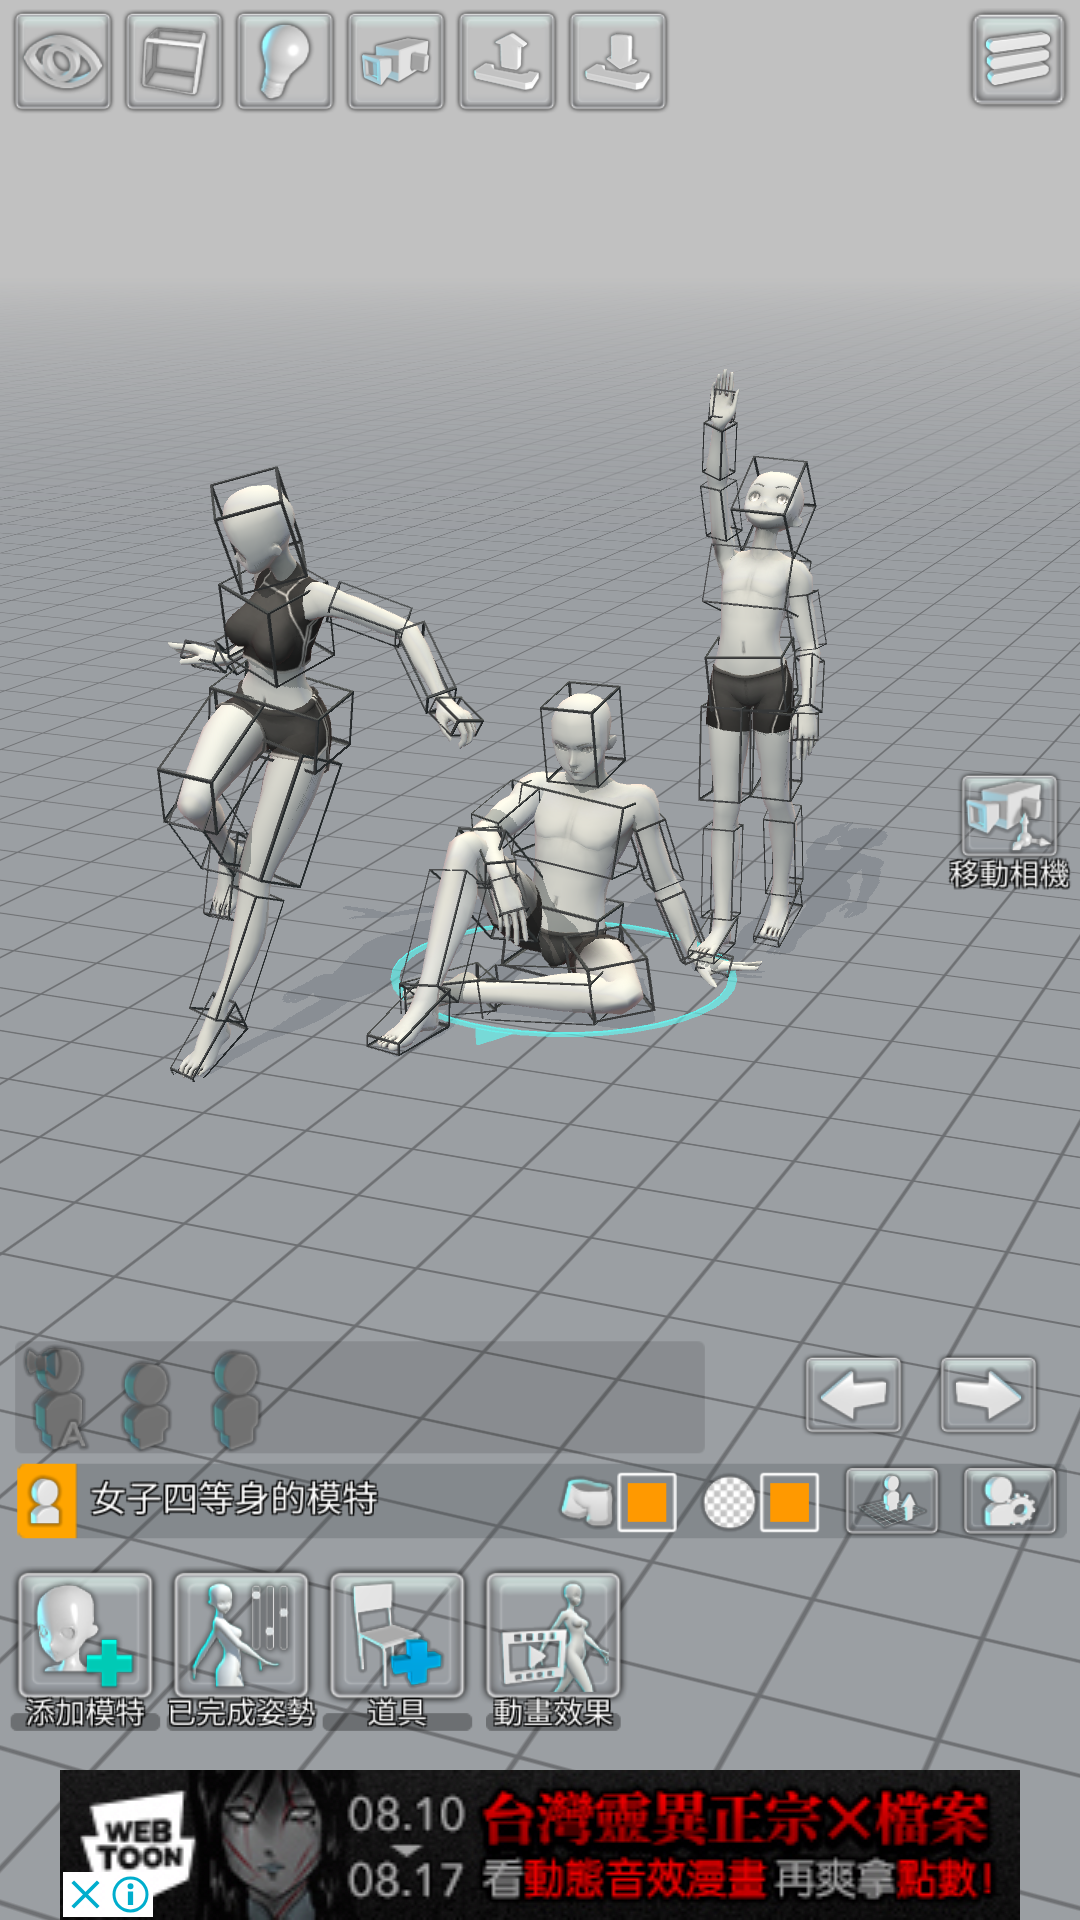Open the perspective frame view icon
Image resolution: width=1080 pixels, height=1920 pixels.
(x=174, y=61)
